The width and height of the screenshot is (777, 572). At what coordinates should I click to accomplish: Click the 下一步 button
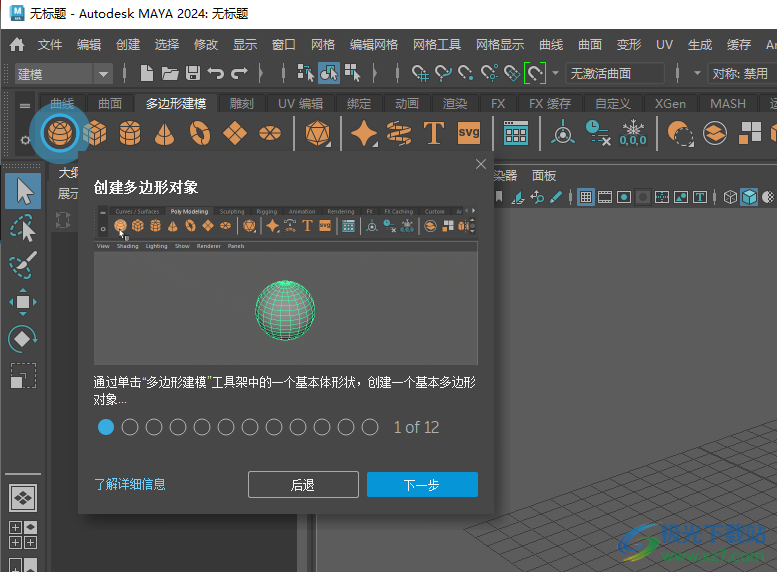[422, 484]
